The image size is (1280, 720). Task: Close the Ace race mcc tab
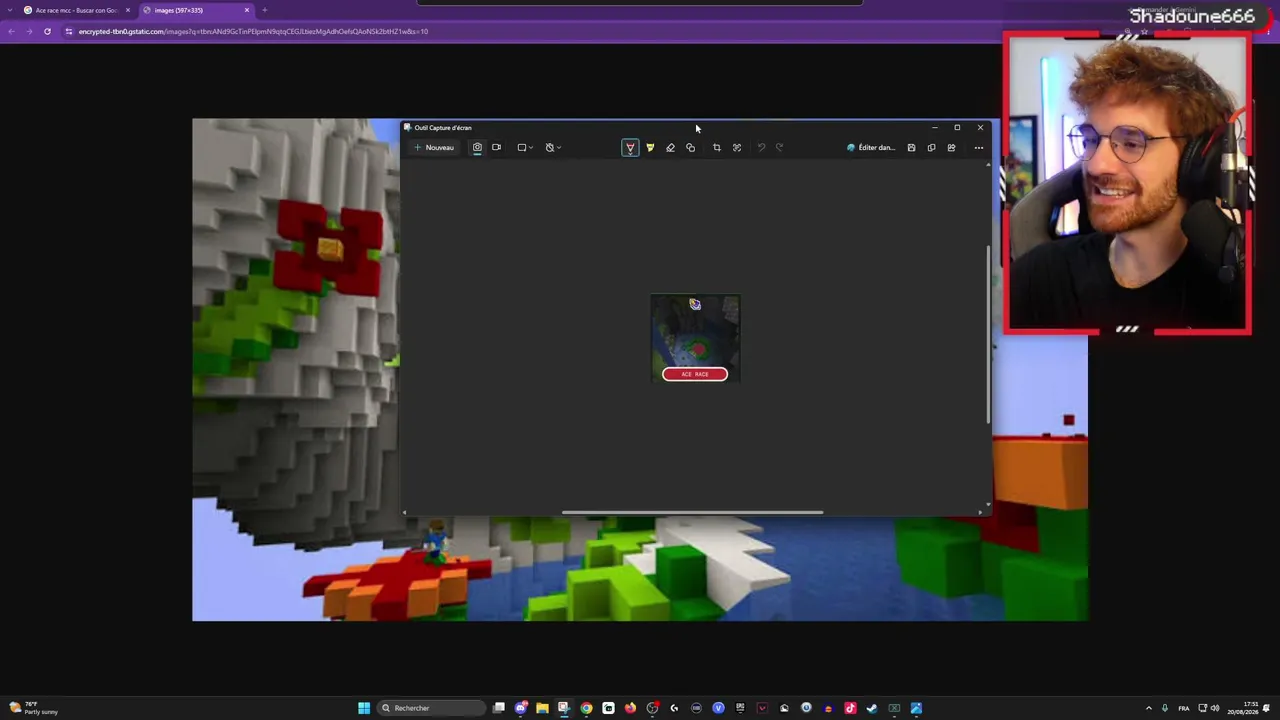click(x=128, y=10)
